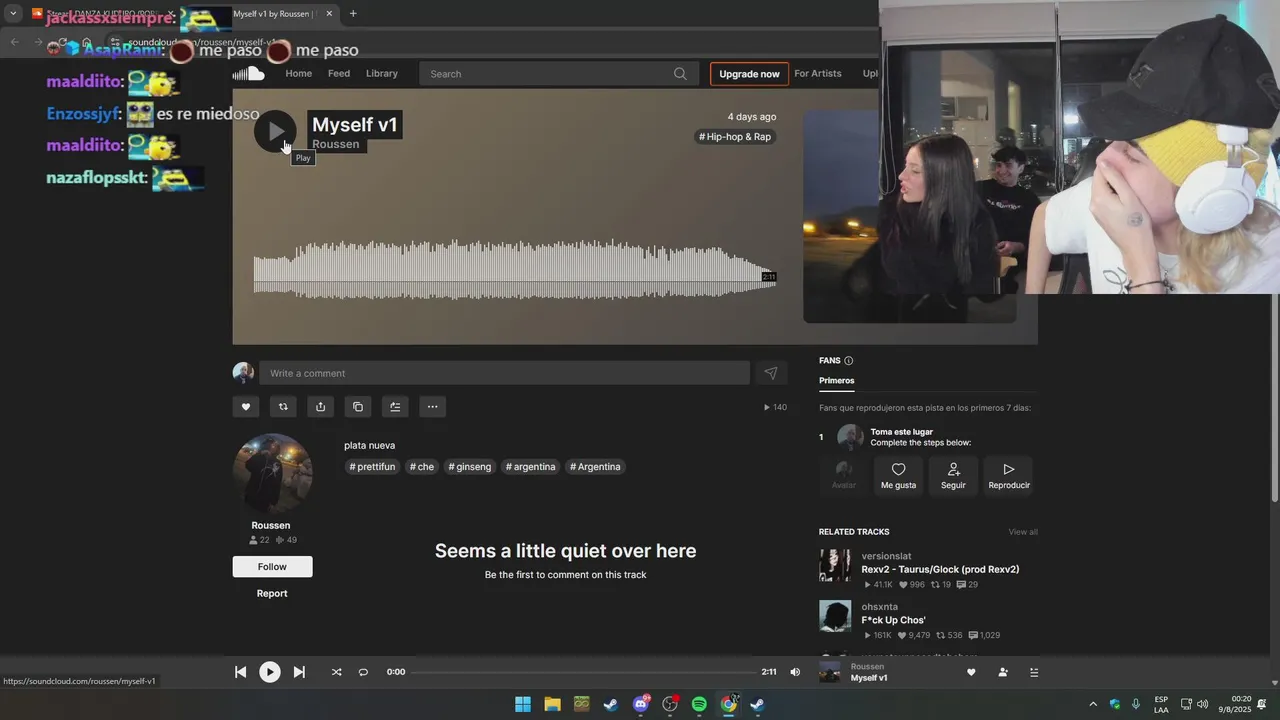Viewport: 1280px width, 720px height.
Task: Open Spotify from the taskbar
Action: [x=699, y=704]
